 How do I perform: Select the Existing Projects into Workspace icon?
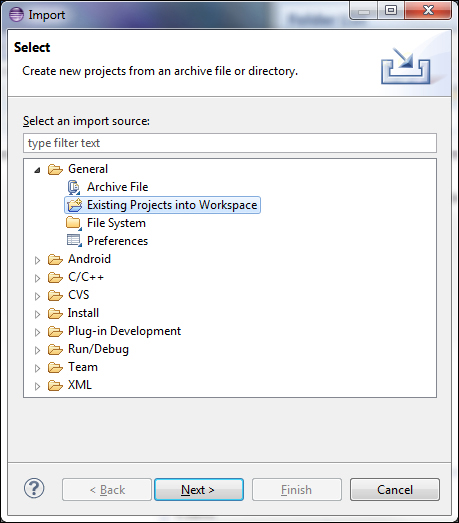(74, 205)
